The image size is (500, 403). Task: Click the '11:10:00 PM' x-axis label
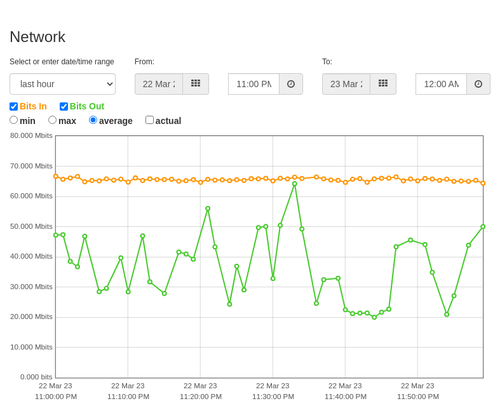[128, 397]
